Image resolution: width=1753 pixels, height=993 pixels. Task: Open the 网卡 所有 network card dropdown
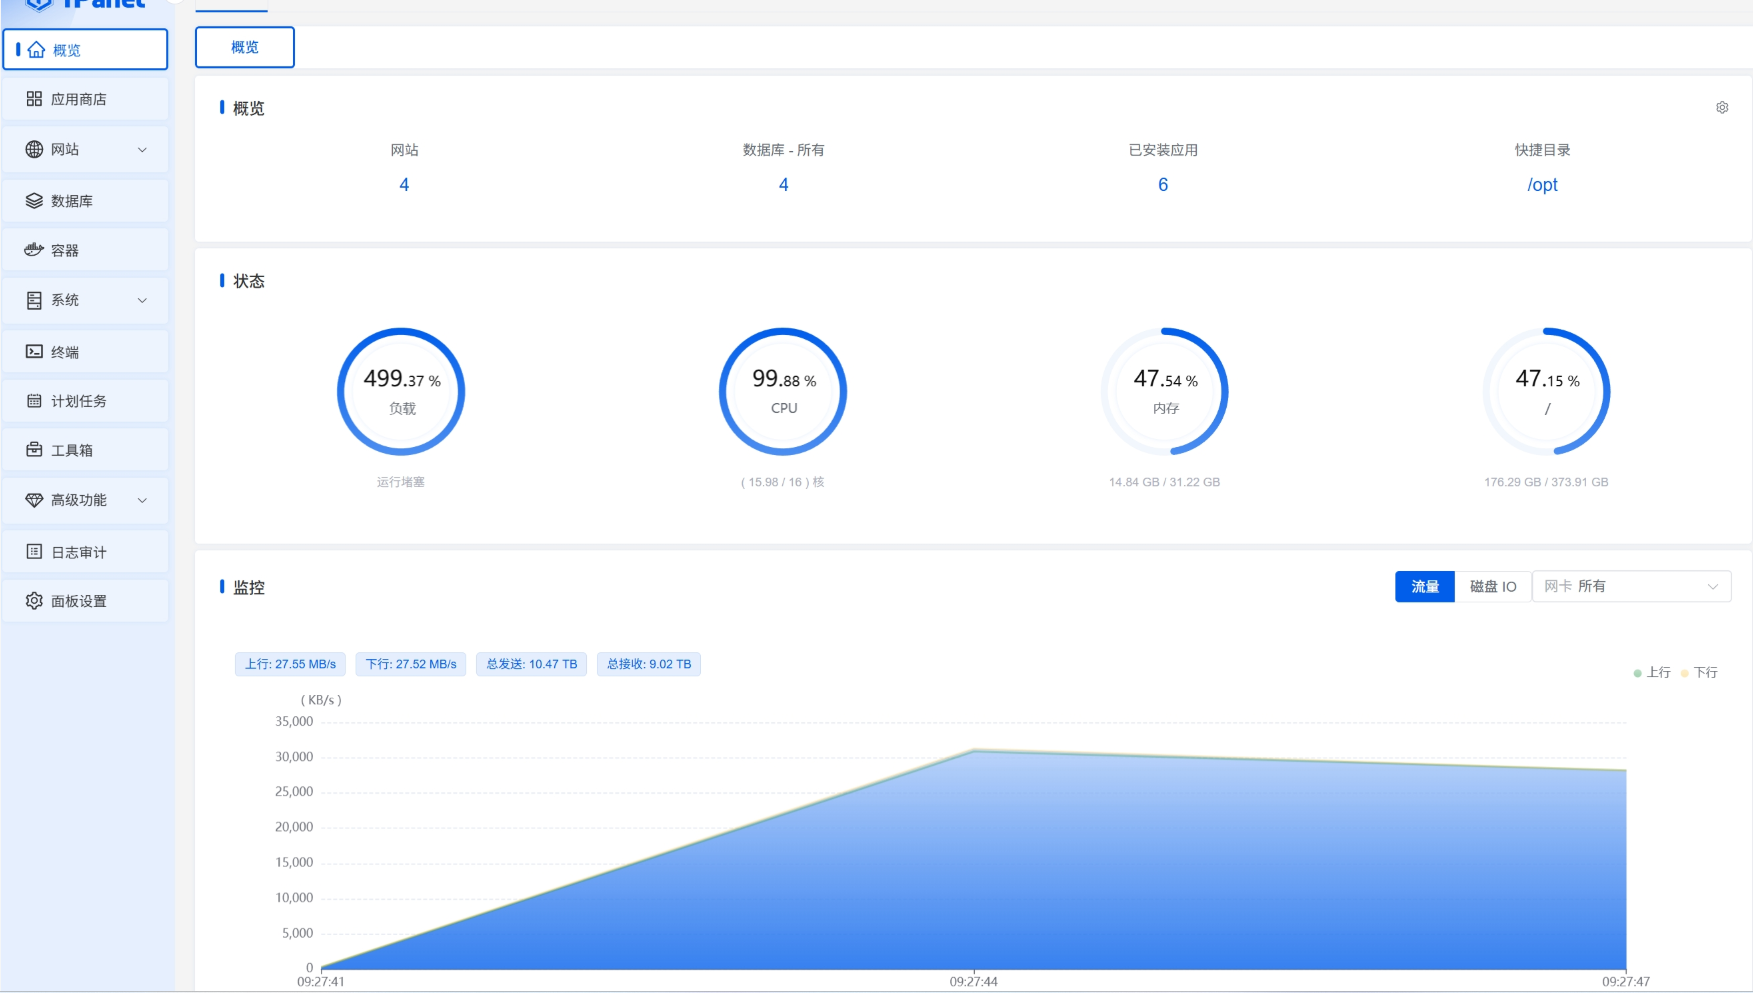pyautogui.click(x=1630, y=587)
